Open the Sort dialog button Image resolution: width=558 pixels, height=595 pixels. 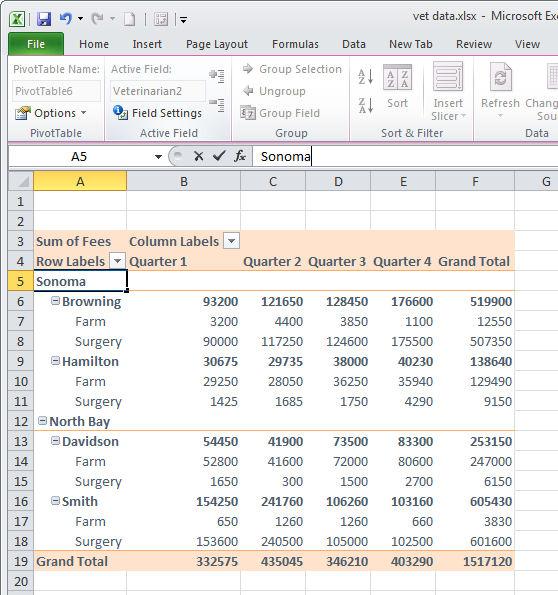397,87
